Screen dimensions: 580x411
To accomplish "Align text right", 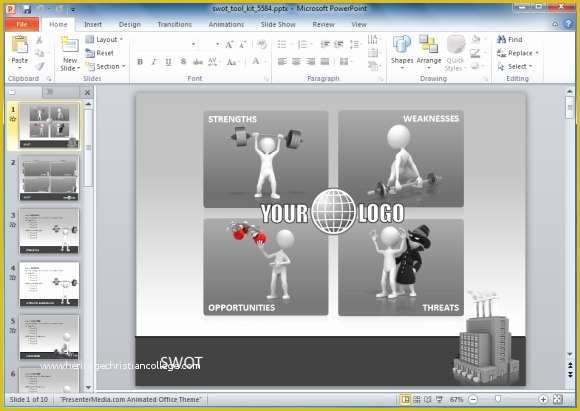I will click(x=310, y=62).
